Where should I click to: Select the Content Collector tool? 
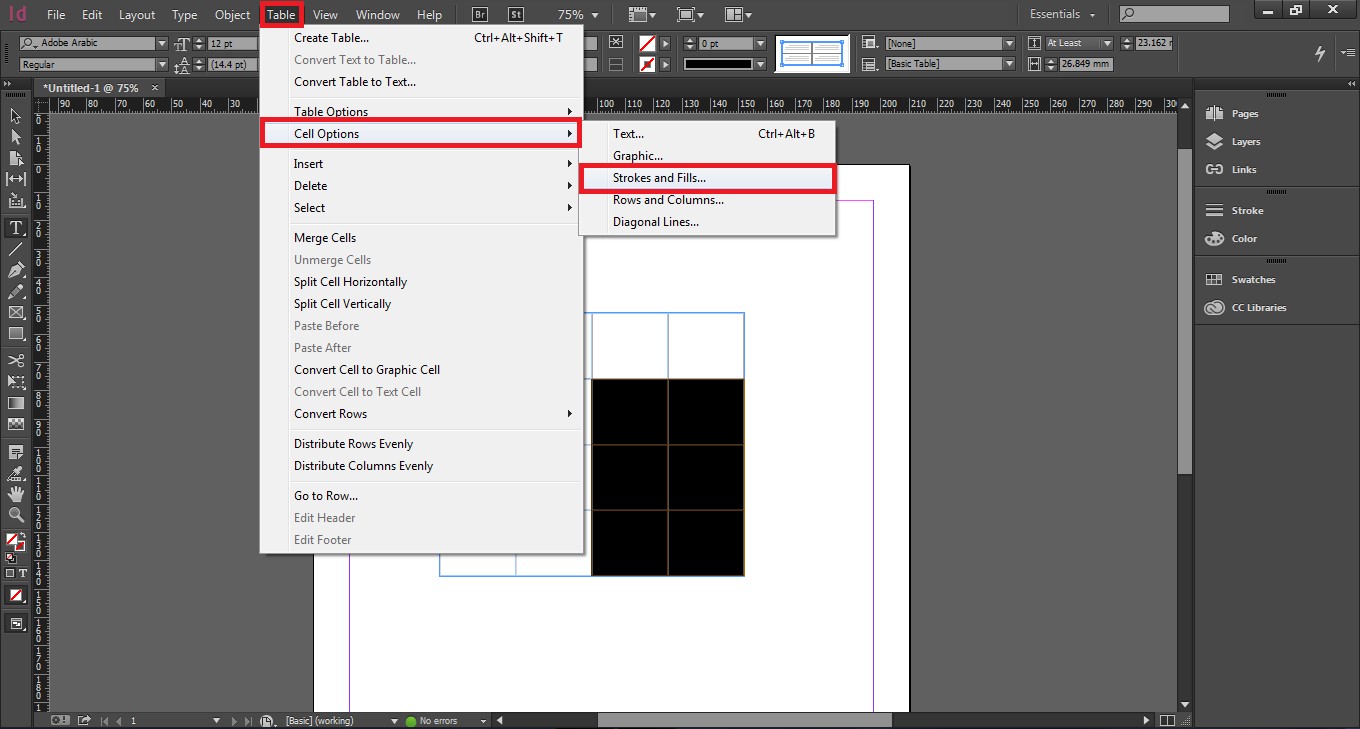point(16,200)
